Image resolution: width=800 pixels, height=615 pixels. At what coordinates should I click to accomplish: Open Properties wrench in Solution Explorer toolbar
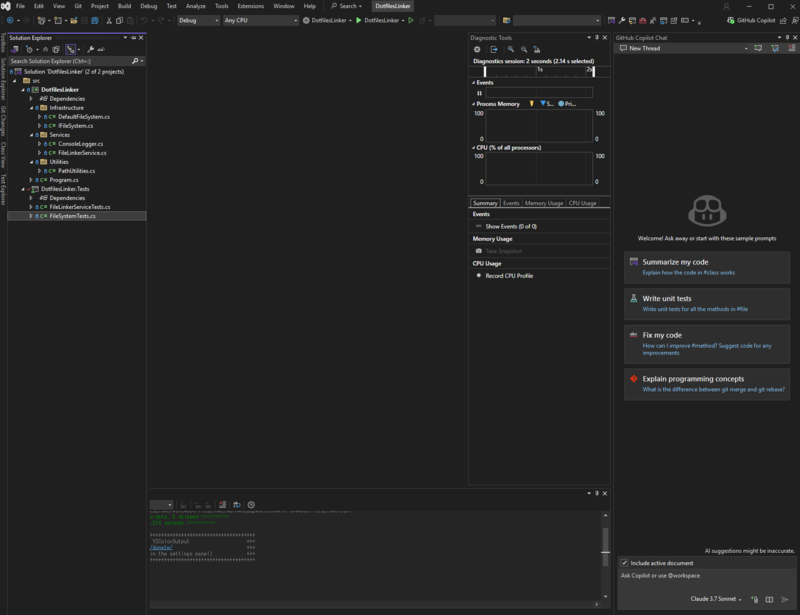[x=90, y=50]
